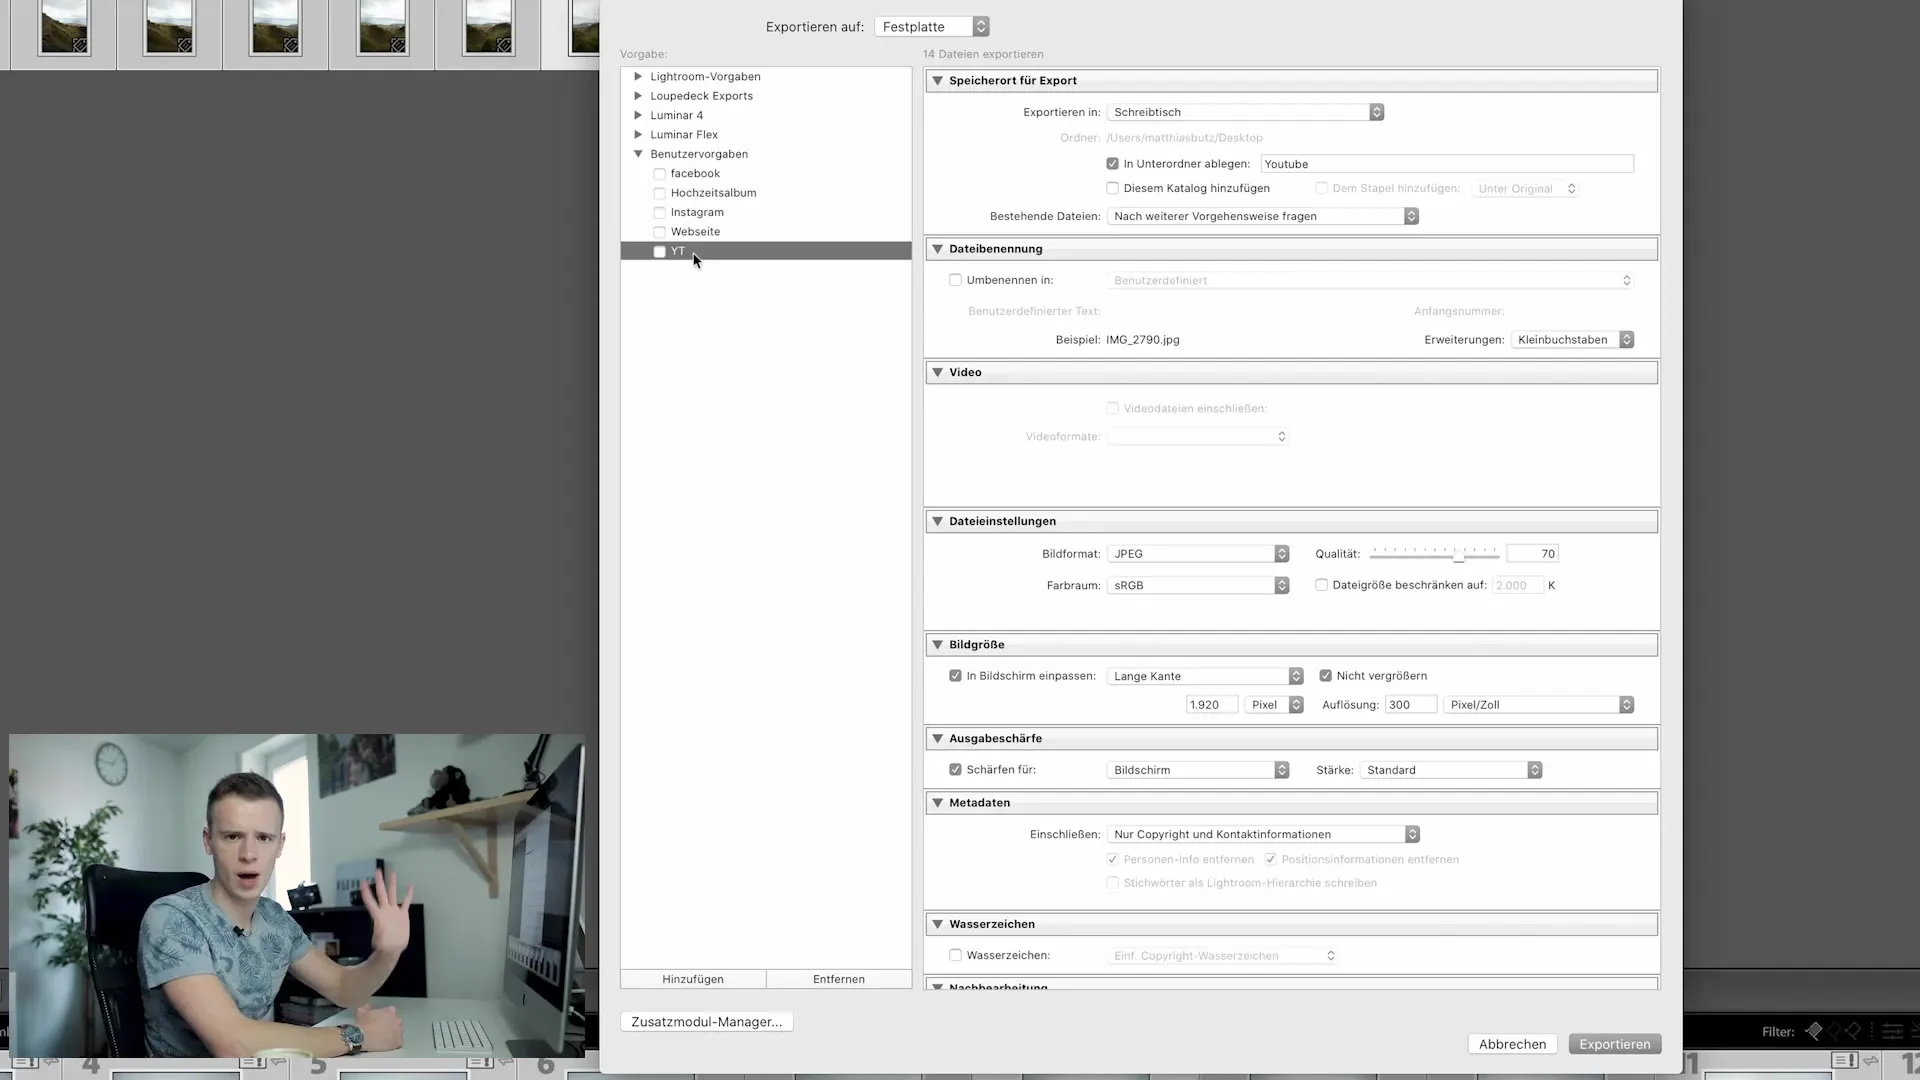Expand the Loupedeck Exports section

point(640,95)
